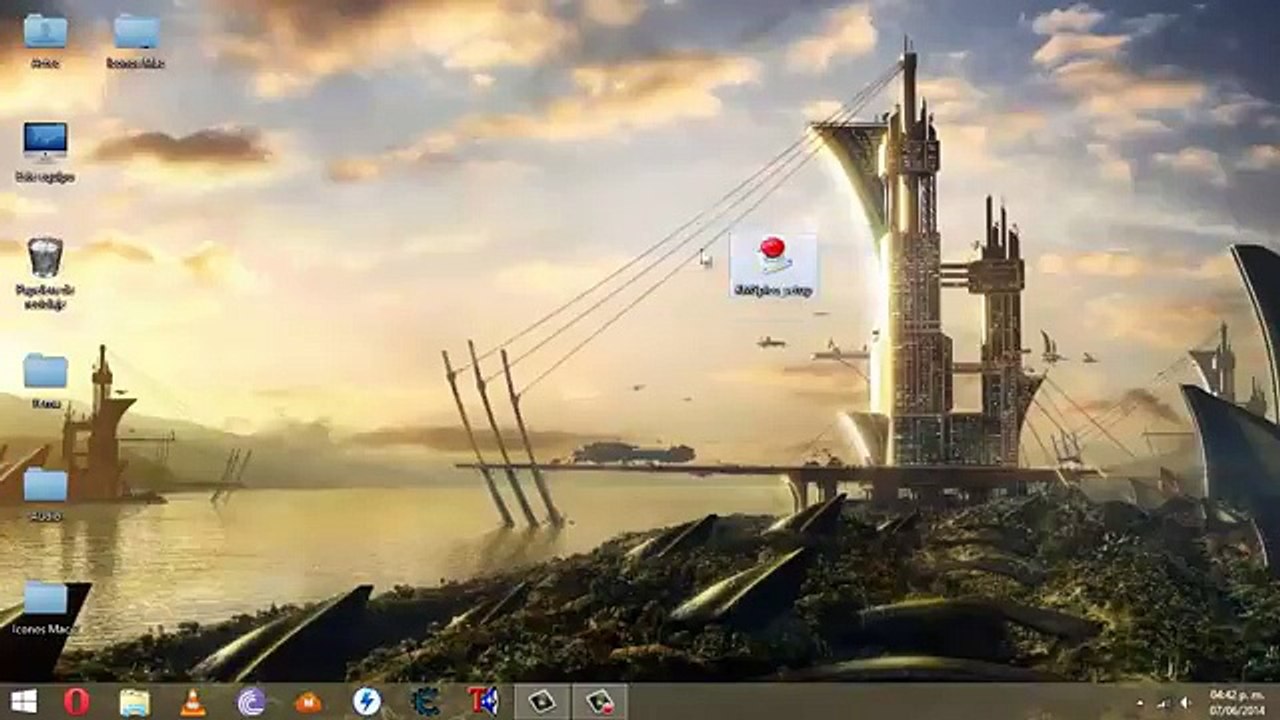Open the network status tray icon
This screenshot has width=1280, height=720.
click(1164, 703)
